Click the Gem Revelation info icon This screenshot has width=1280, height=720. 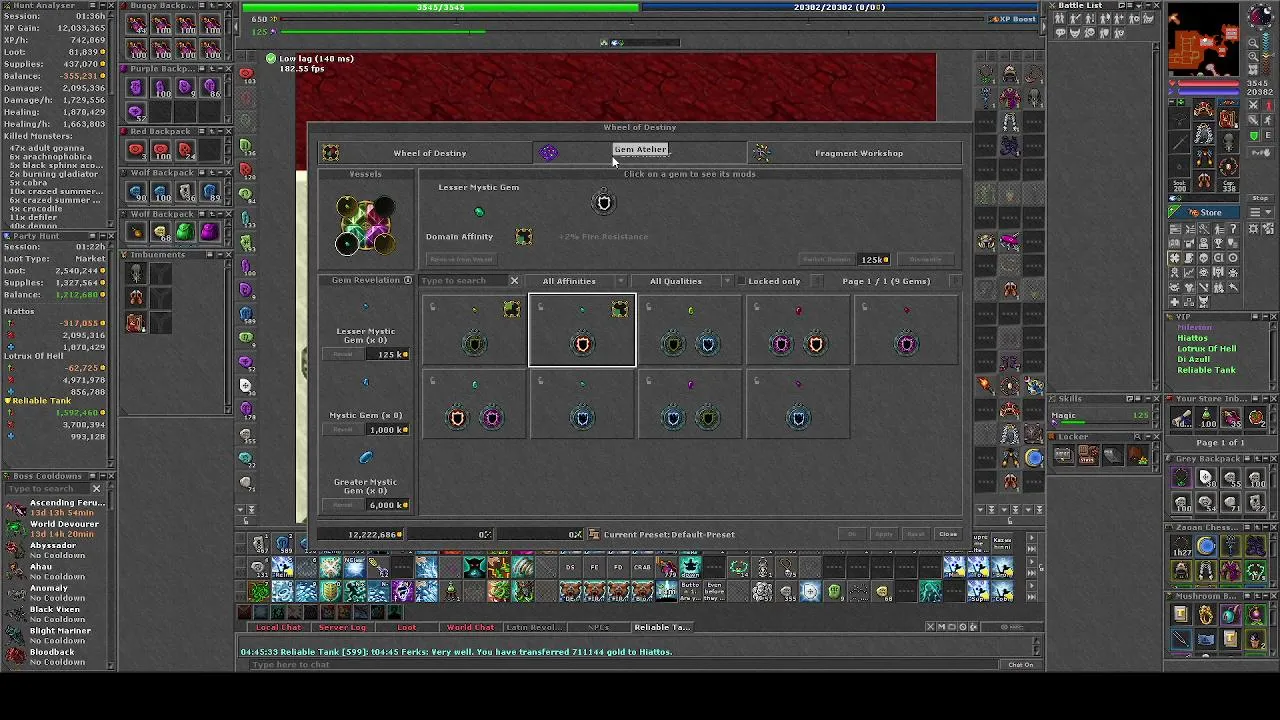(407, 280)
